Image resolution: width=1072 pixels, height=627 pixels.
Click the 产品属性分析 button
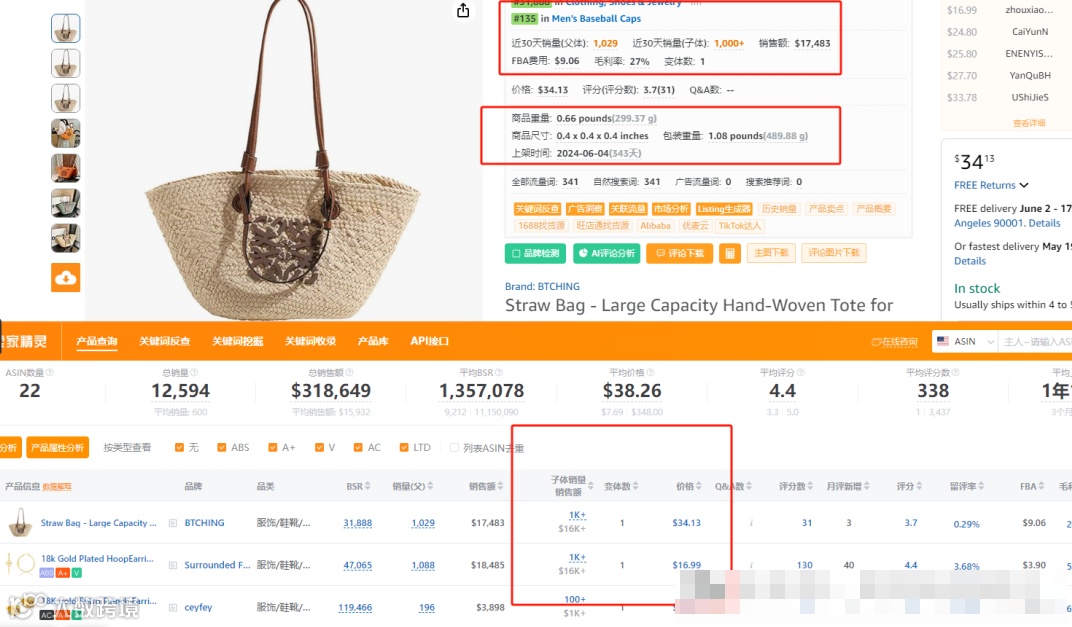click(57, 448)
